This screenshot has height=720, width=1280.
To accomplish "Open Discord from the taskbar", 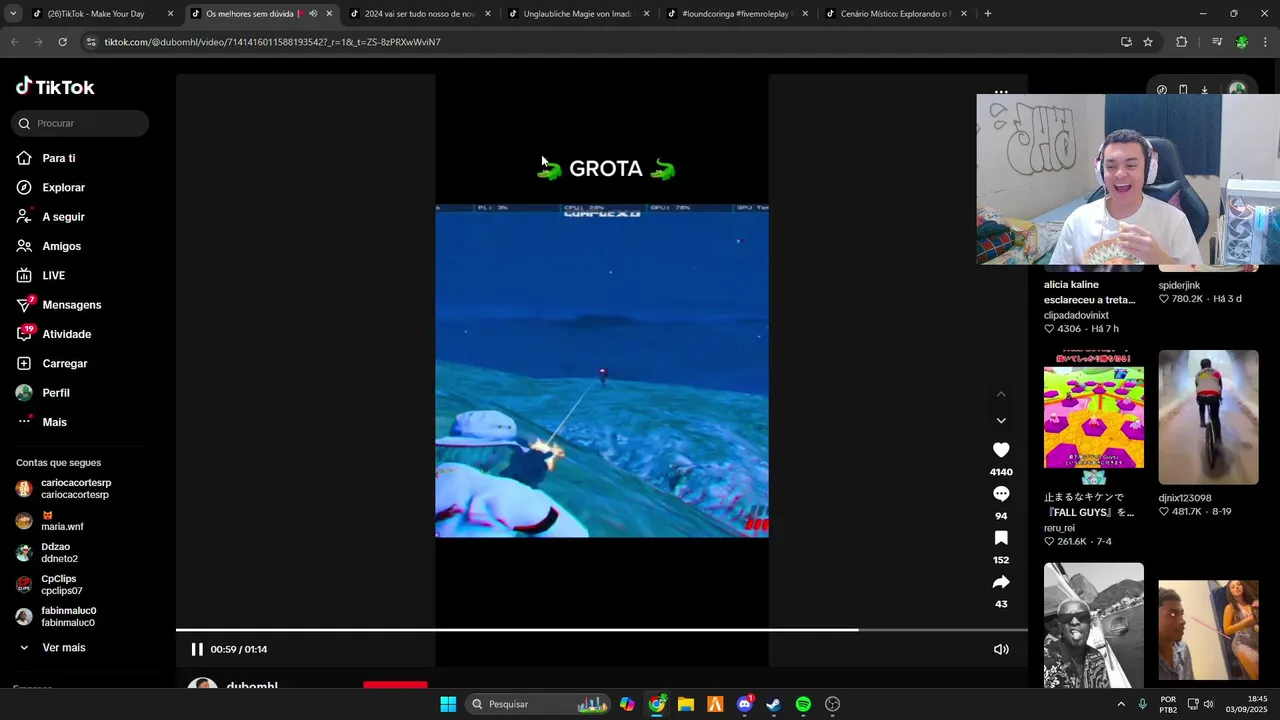I will click(744, 704).
